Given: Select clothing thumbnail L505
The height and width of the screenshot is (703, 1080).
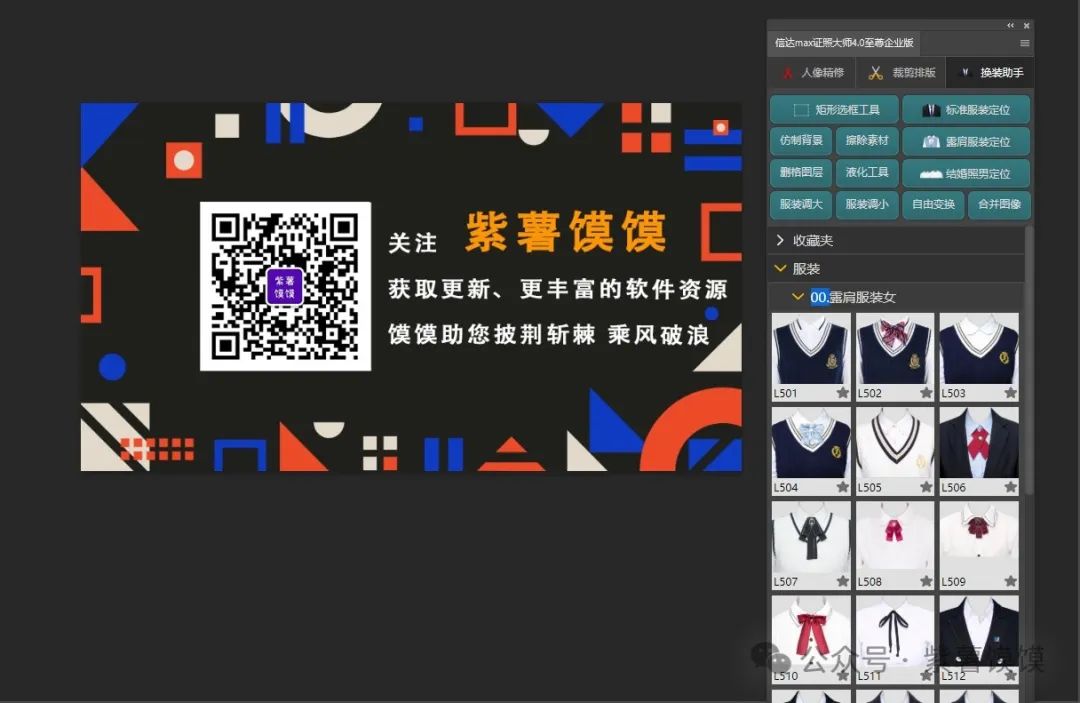Looking at the screenshot, I should (x=895, y=443).
